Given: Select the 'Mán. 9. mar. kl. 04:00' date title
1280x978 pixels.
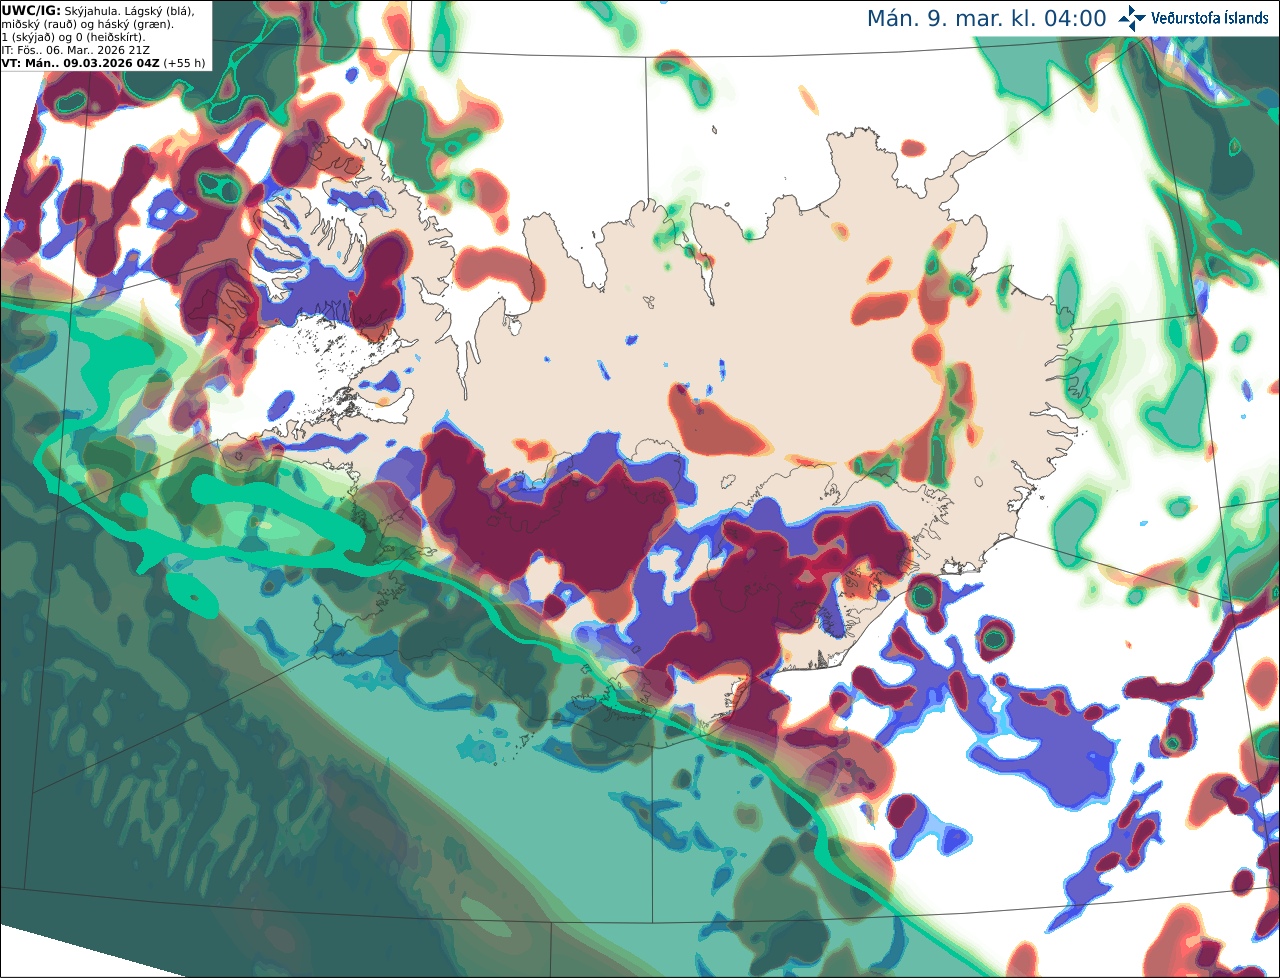Looking at the screenshot, I should [986, 19].
